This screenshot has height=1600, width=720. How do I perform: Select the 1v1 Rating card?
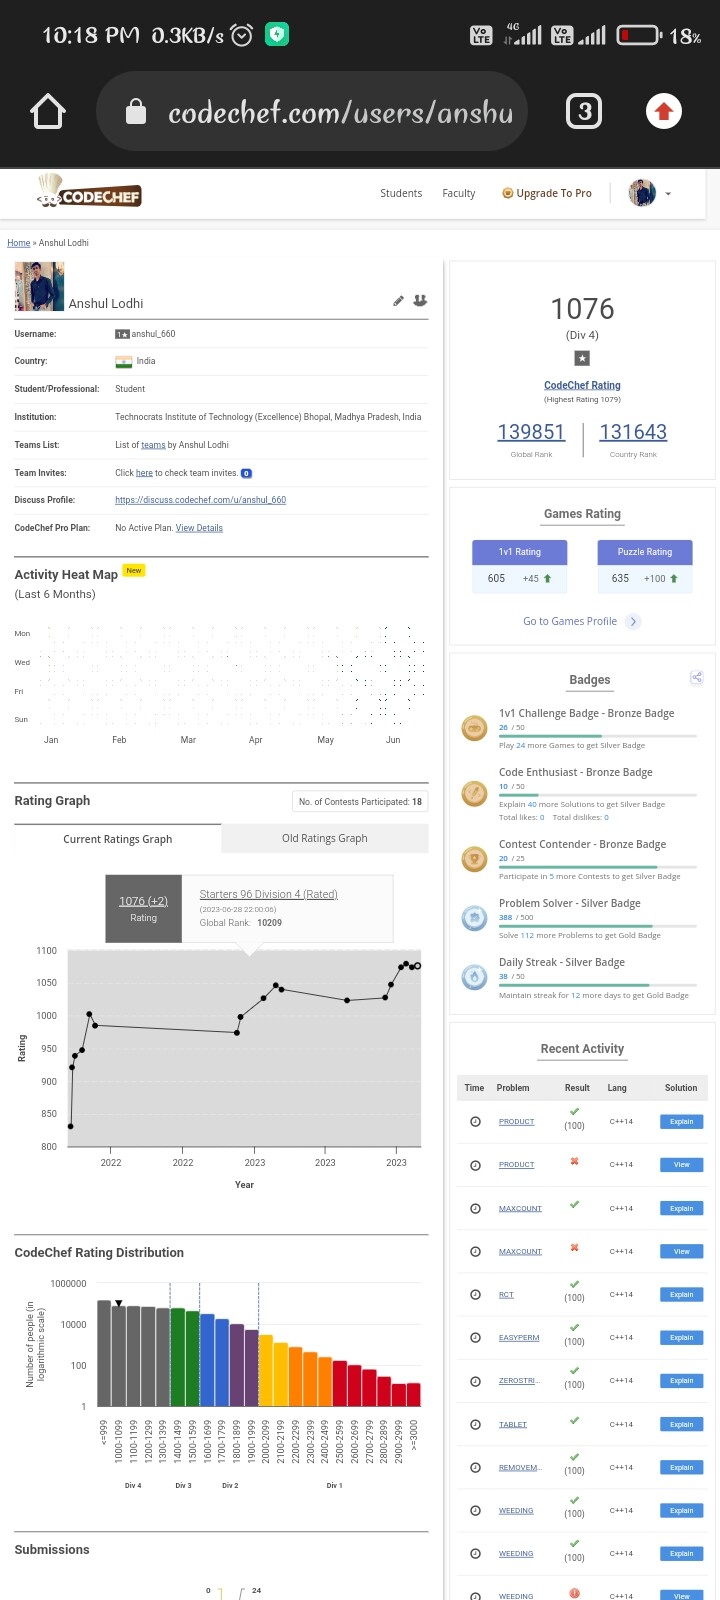[520, 565]
